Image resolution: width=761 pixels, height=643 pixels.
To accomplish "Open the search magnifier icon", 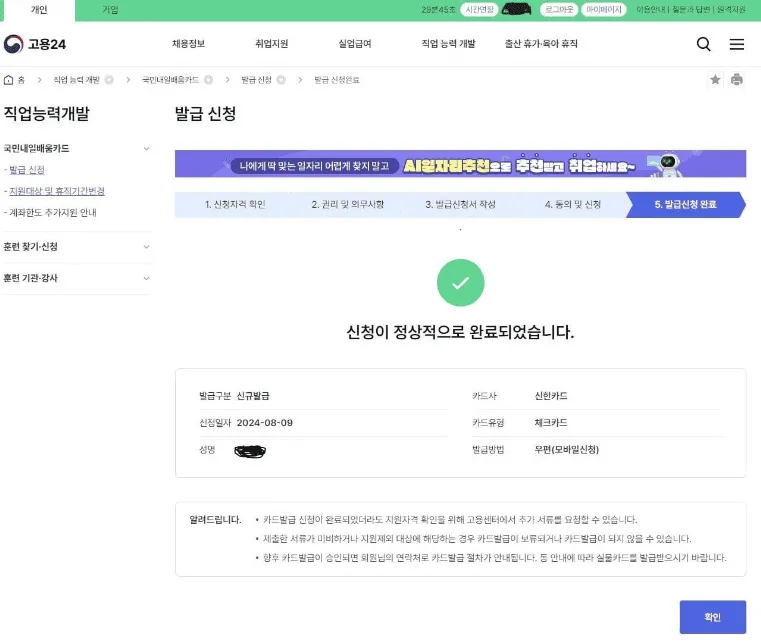I will 703,44.
